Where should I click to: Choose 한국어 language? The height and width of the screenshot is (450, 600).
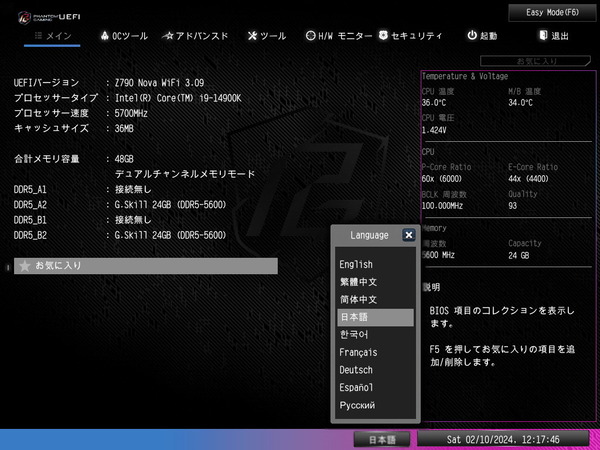tap(375, 335)
